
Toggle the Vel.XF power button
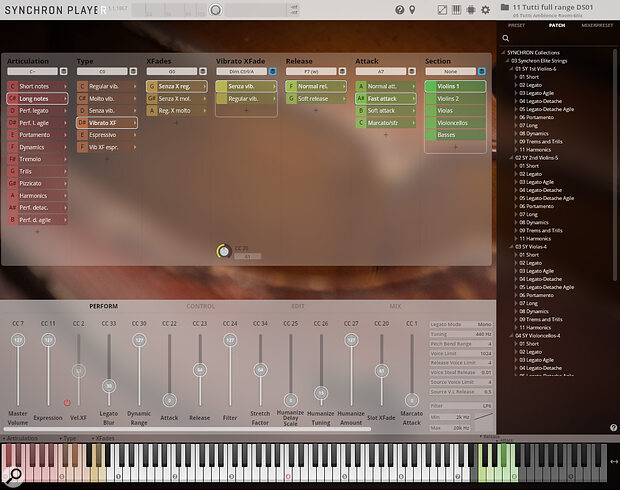67,403
